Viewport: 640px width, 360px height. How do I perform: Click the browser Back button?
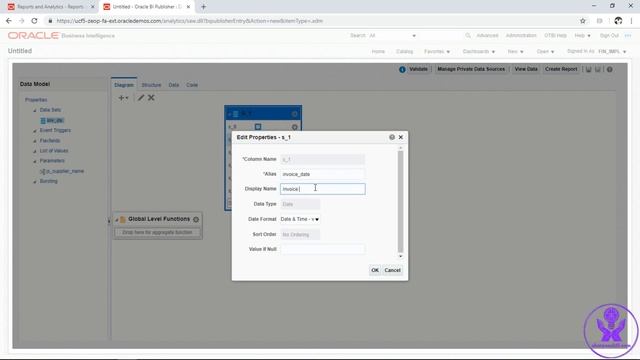click(x=9, y=21)
